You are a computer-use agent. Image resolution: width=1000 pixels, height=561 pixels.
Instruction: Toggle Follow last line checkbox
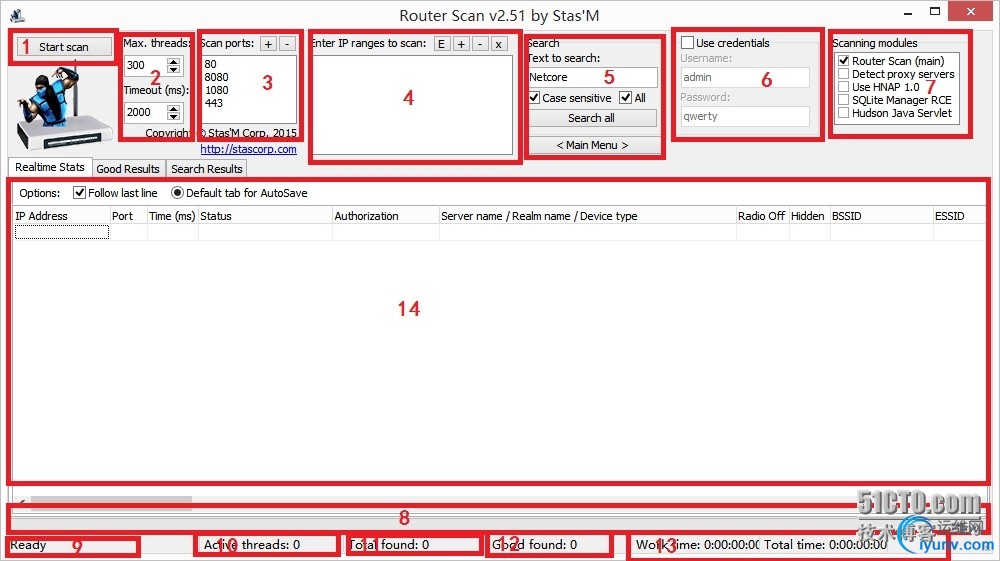click(x=80, y=193)
